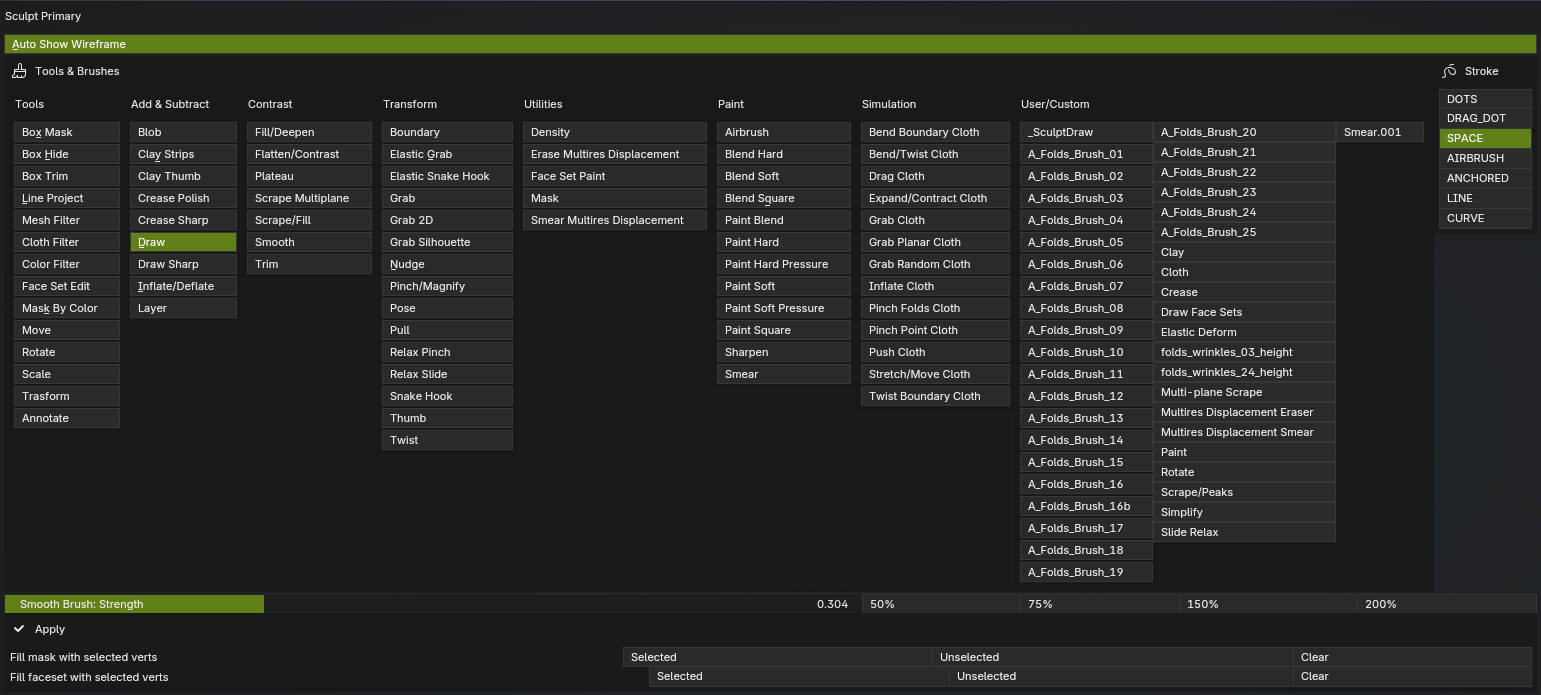Choose the Twist brush
This screenshot has width=1541, height=695.
(448, 440)
